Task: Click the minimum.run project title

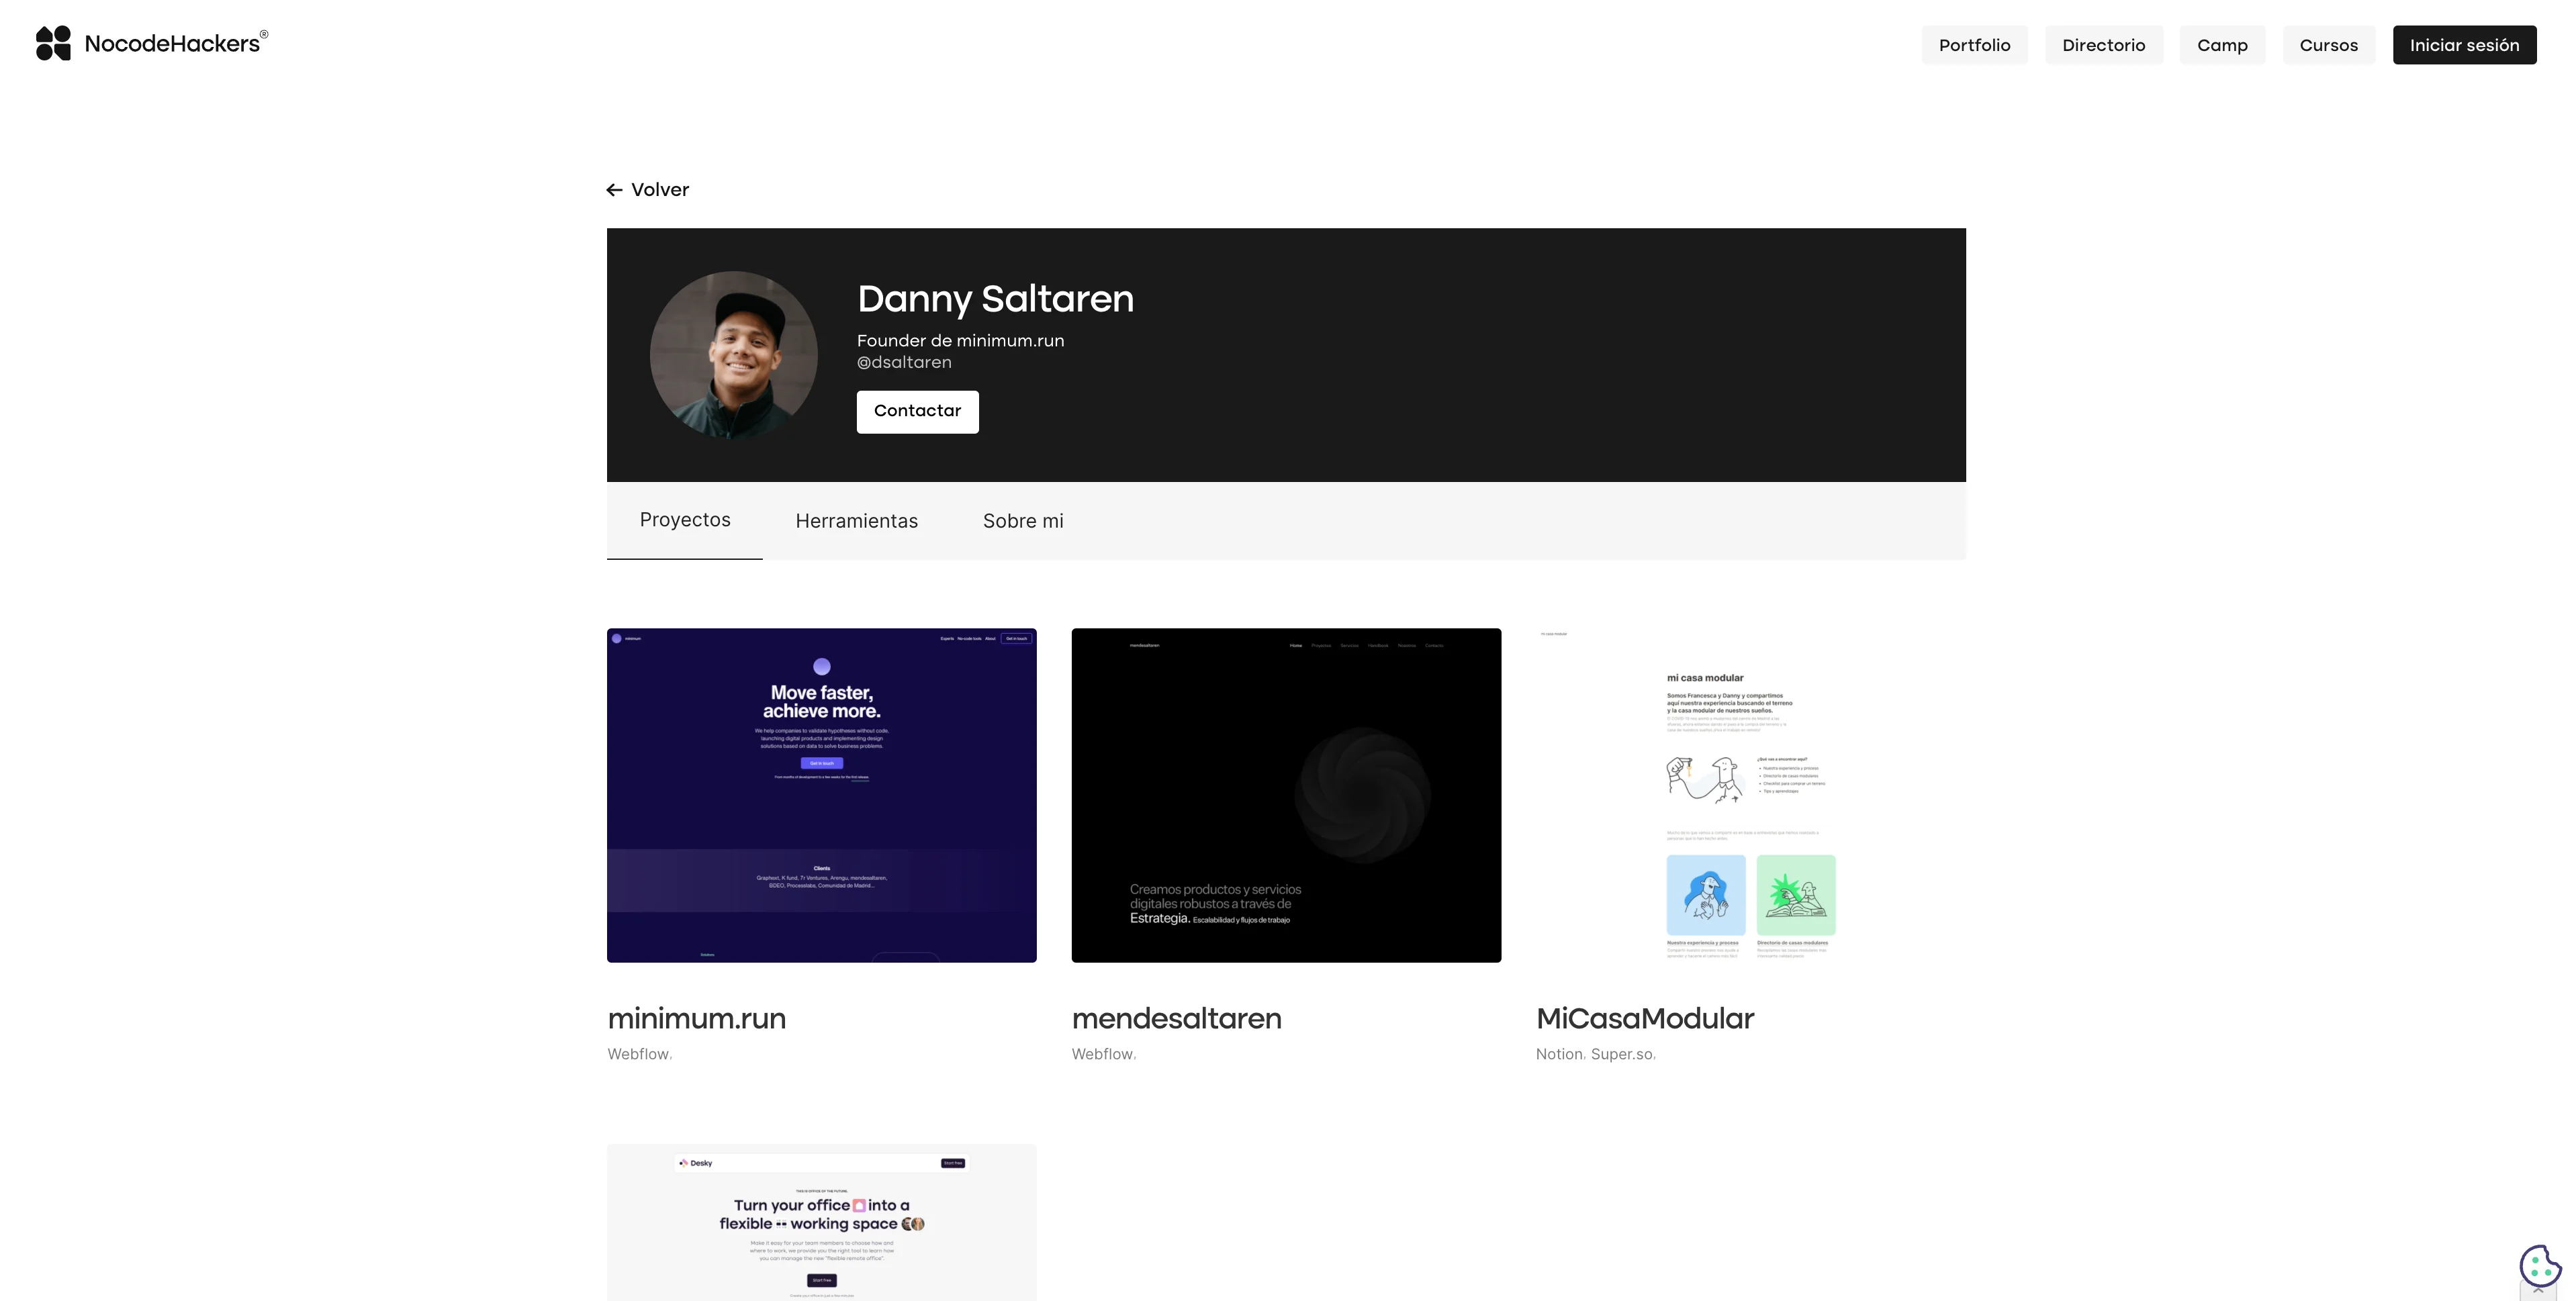Action: tap(696, 1018)
